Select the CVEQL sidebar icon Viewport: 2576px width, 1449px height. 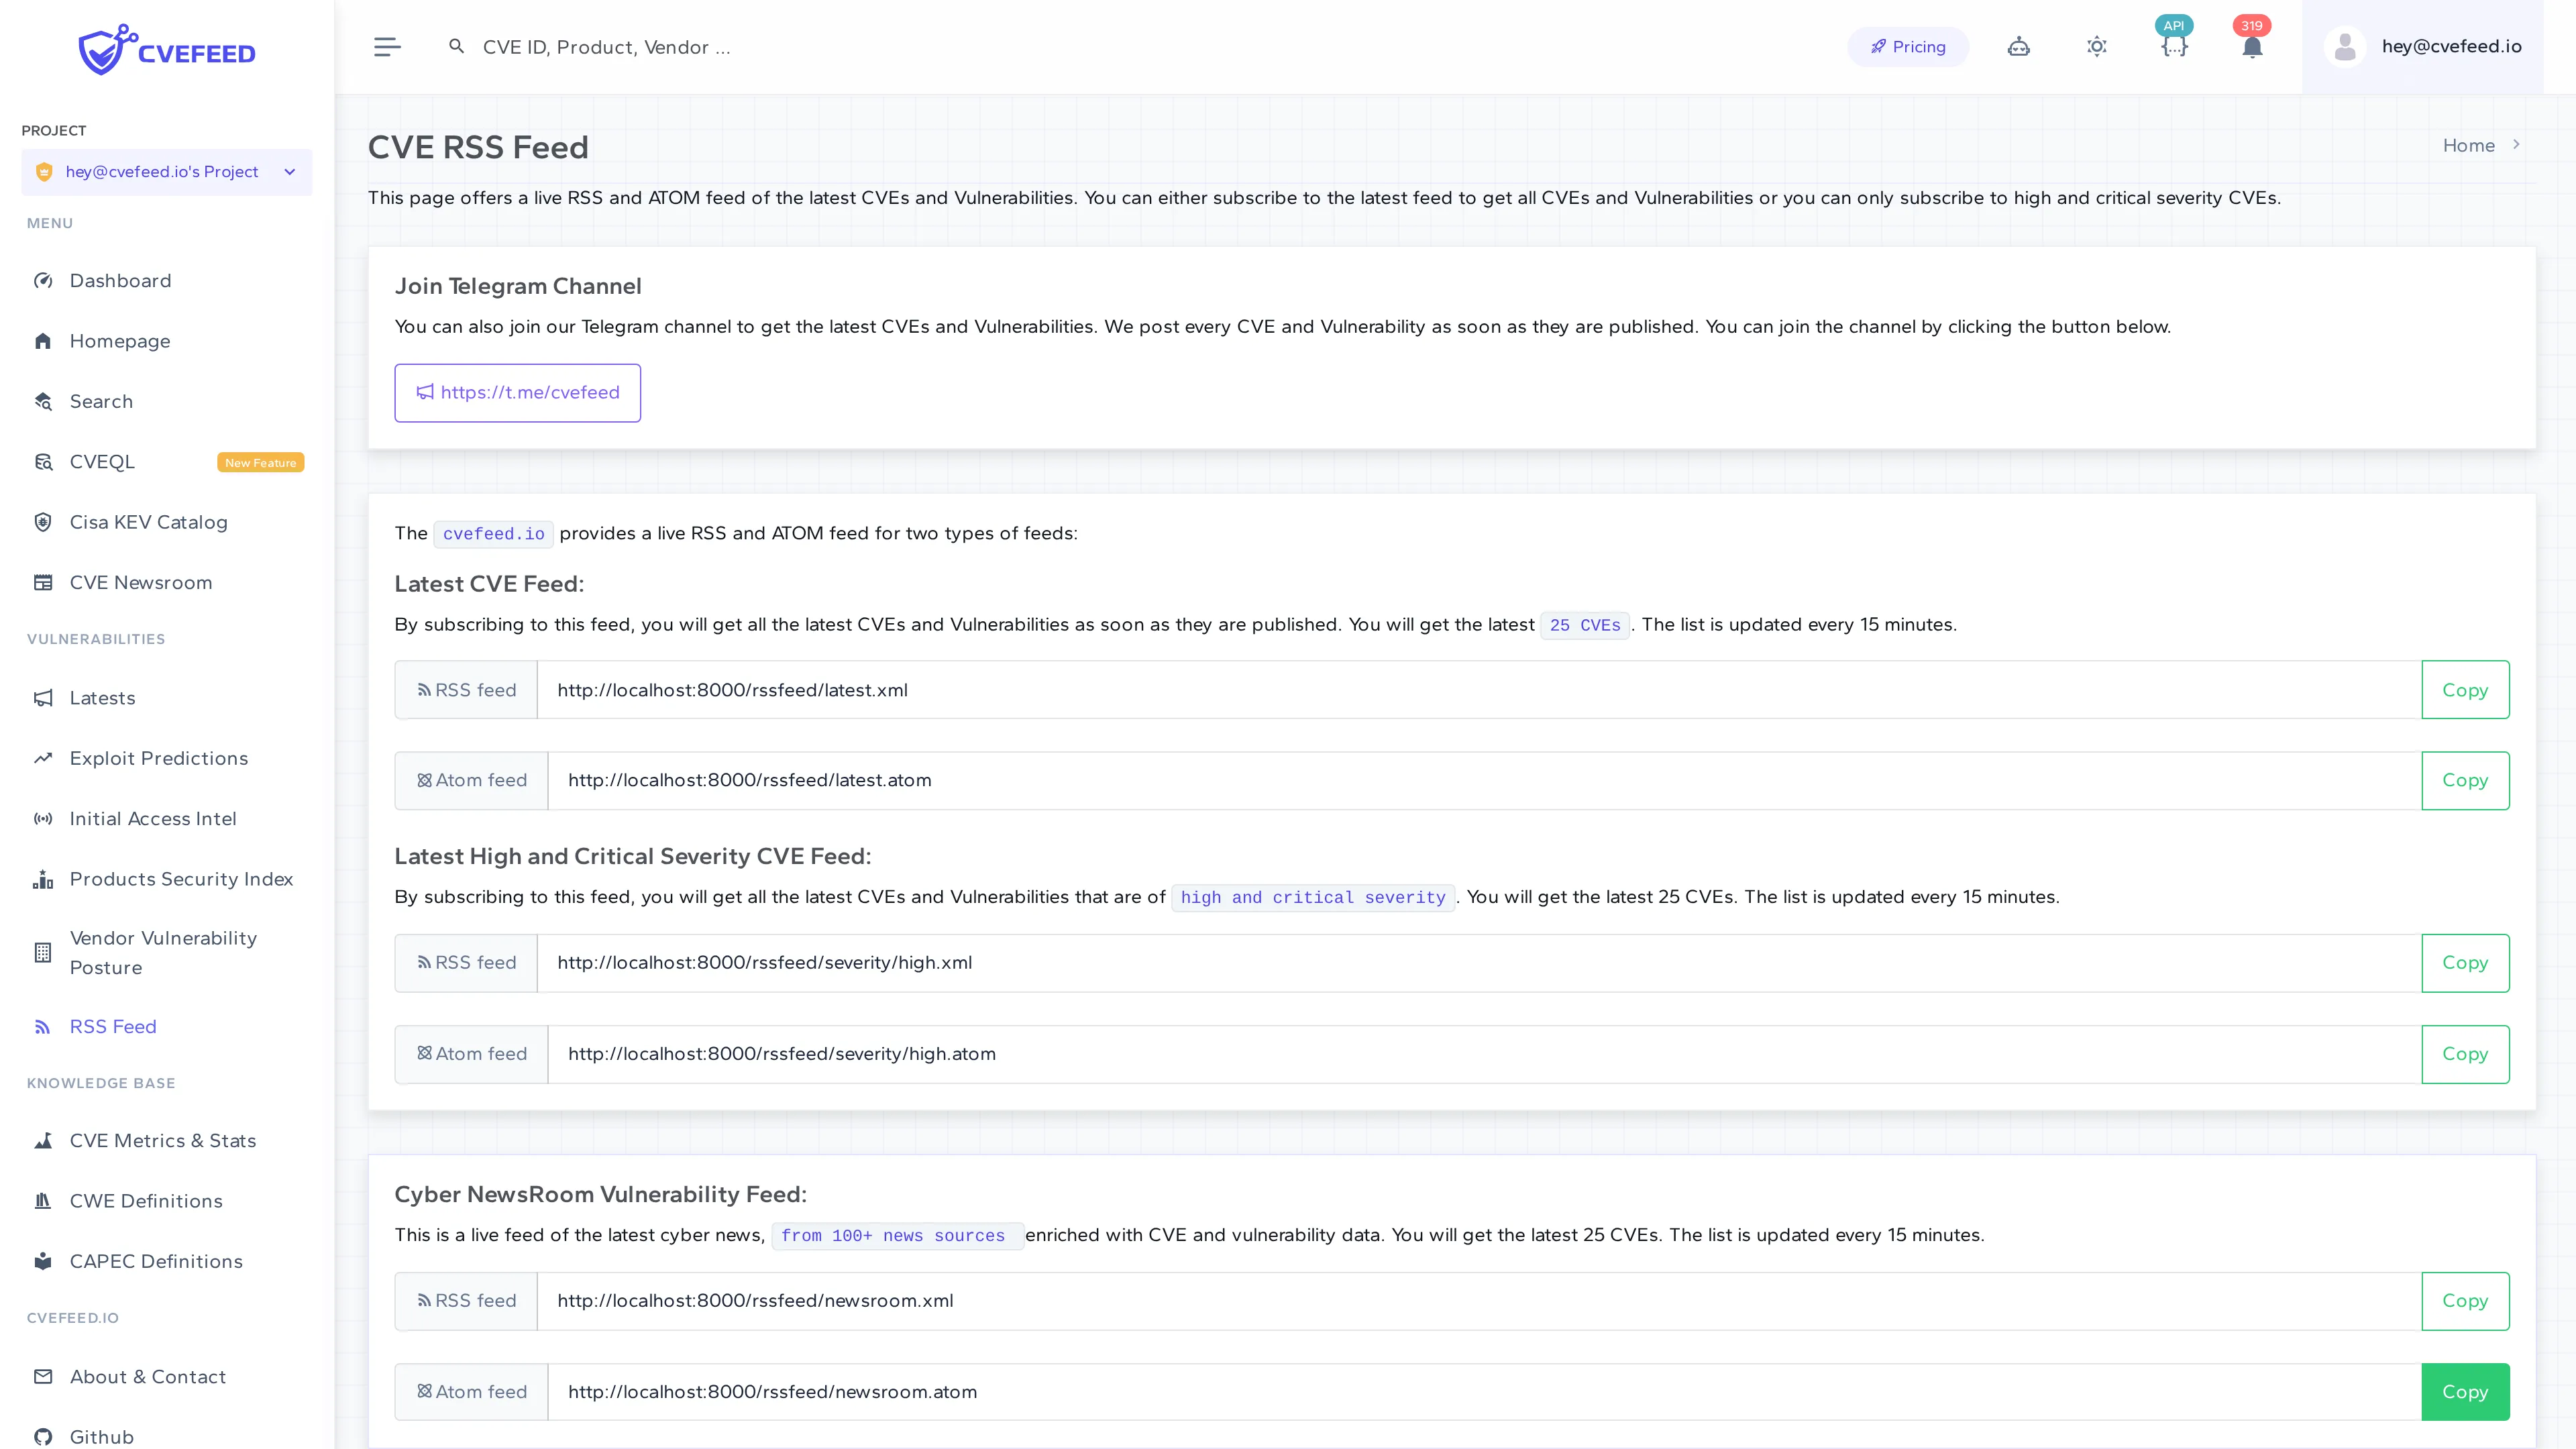[43, 461]
